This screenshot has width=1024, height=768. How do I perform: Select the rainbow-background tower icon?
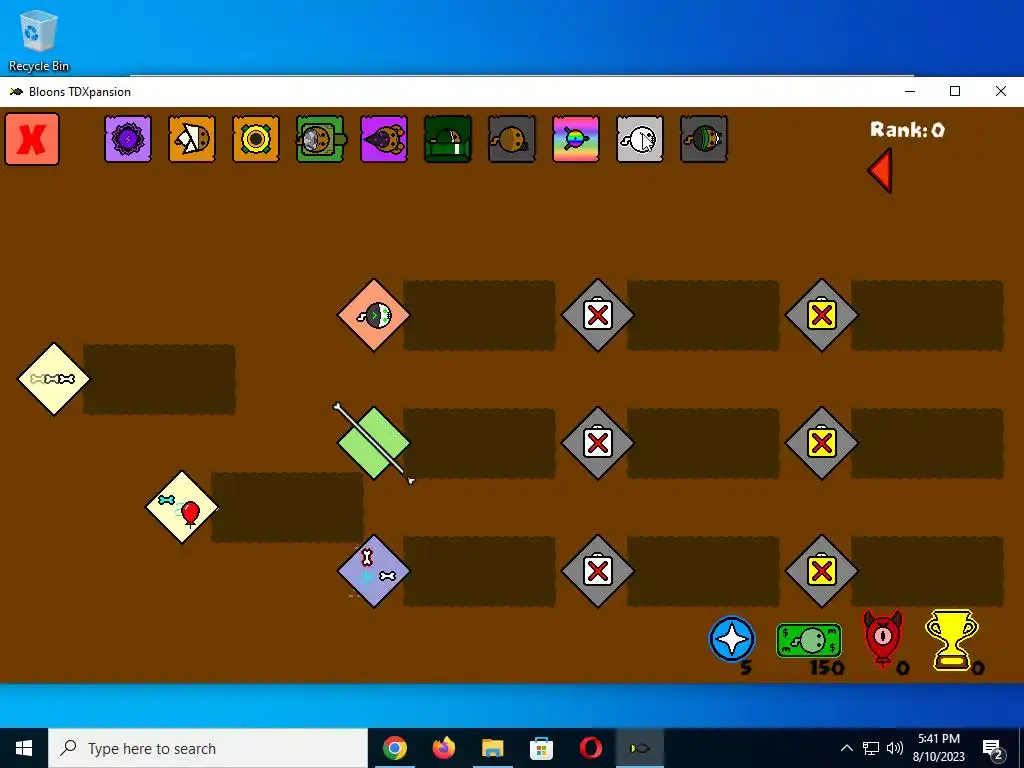(576, 139)
